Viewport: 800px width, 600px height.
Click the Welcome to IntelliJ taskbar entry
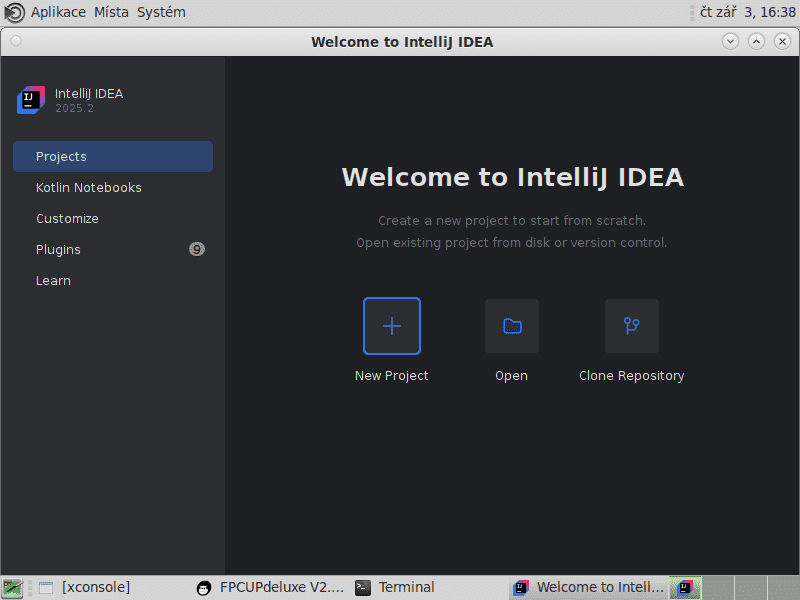click(x=588, y=588)
